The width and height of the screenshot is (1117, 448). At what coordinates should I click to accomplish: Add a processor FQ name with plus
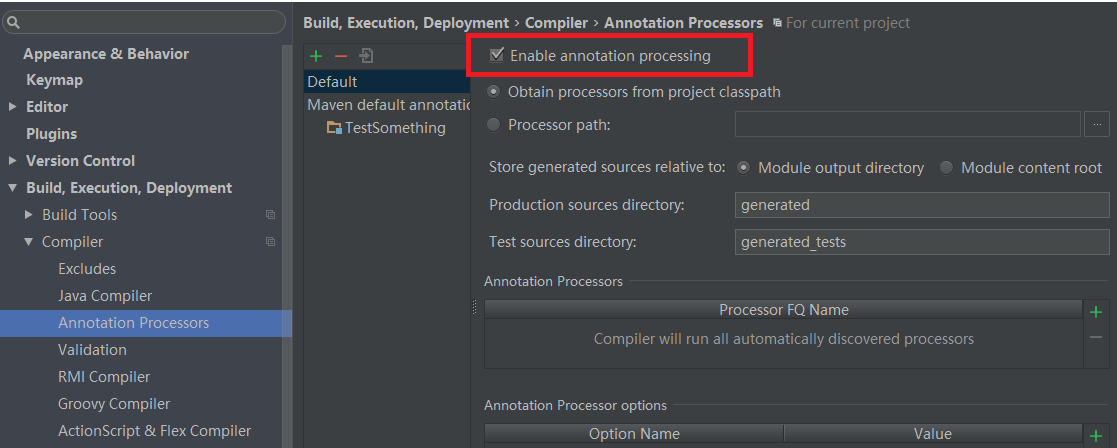click(x=1096, y=312)
